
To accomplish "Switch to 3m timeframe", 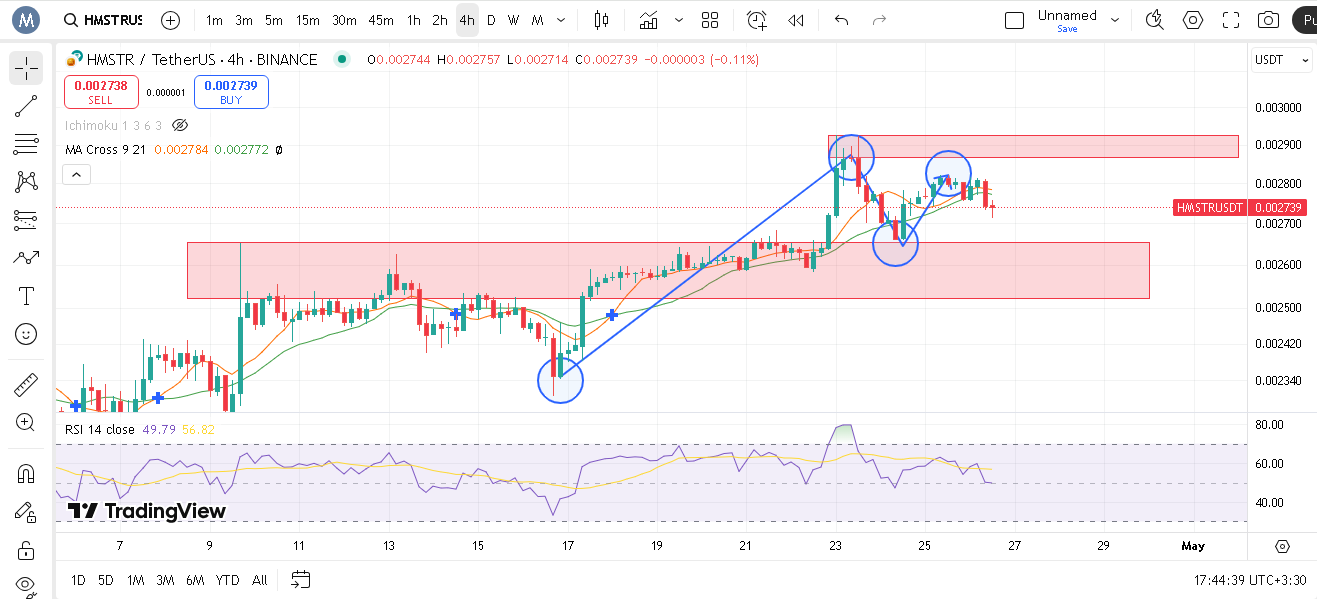I will (244, 20).
